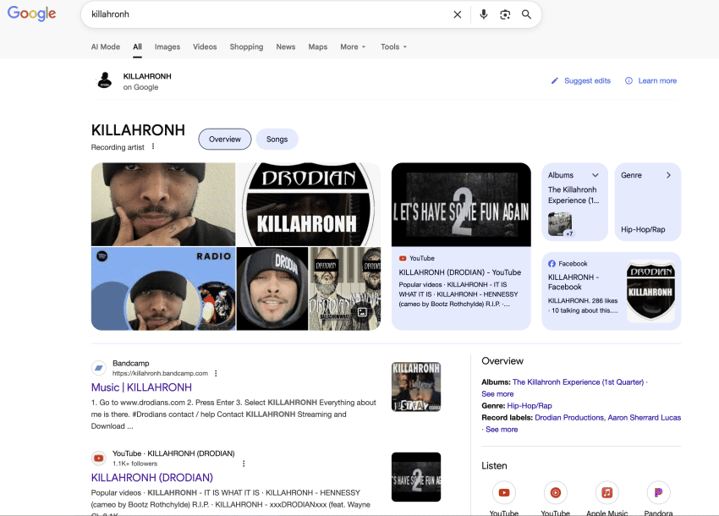The width and height of the screenshot is (719, 516).
Task: Click the Bandcamp favicon
Action: tap(99, 368)
